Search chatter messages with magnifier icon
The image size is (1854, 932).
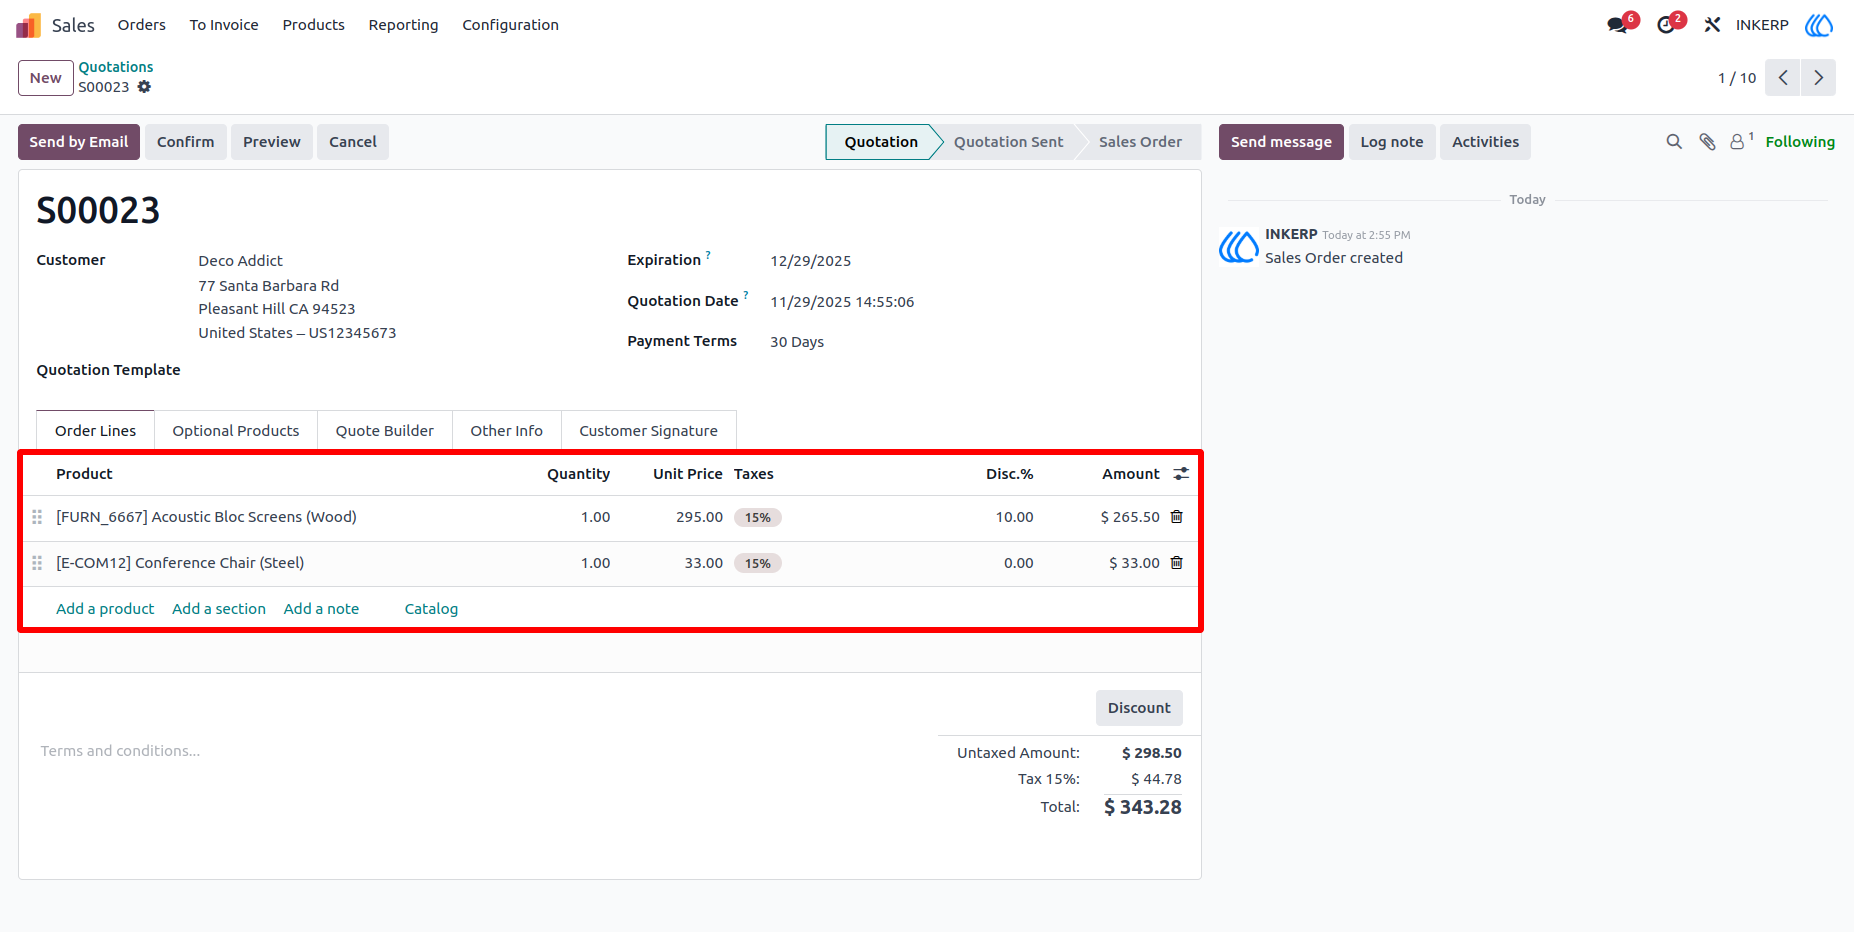(1673, 142)
